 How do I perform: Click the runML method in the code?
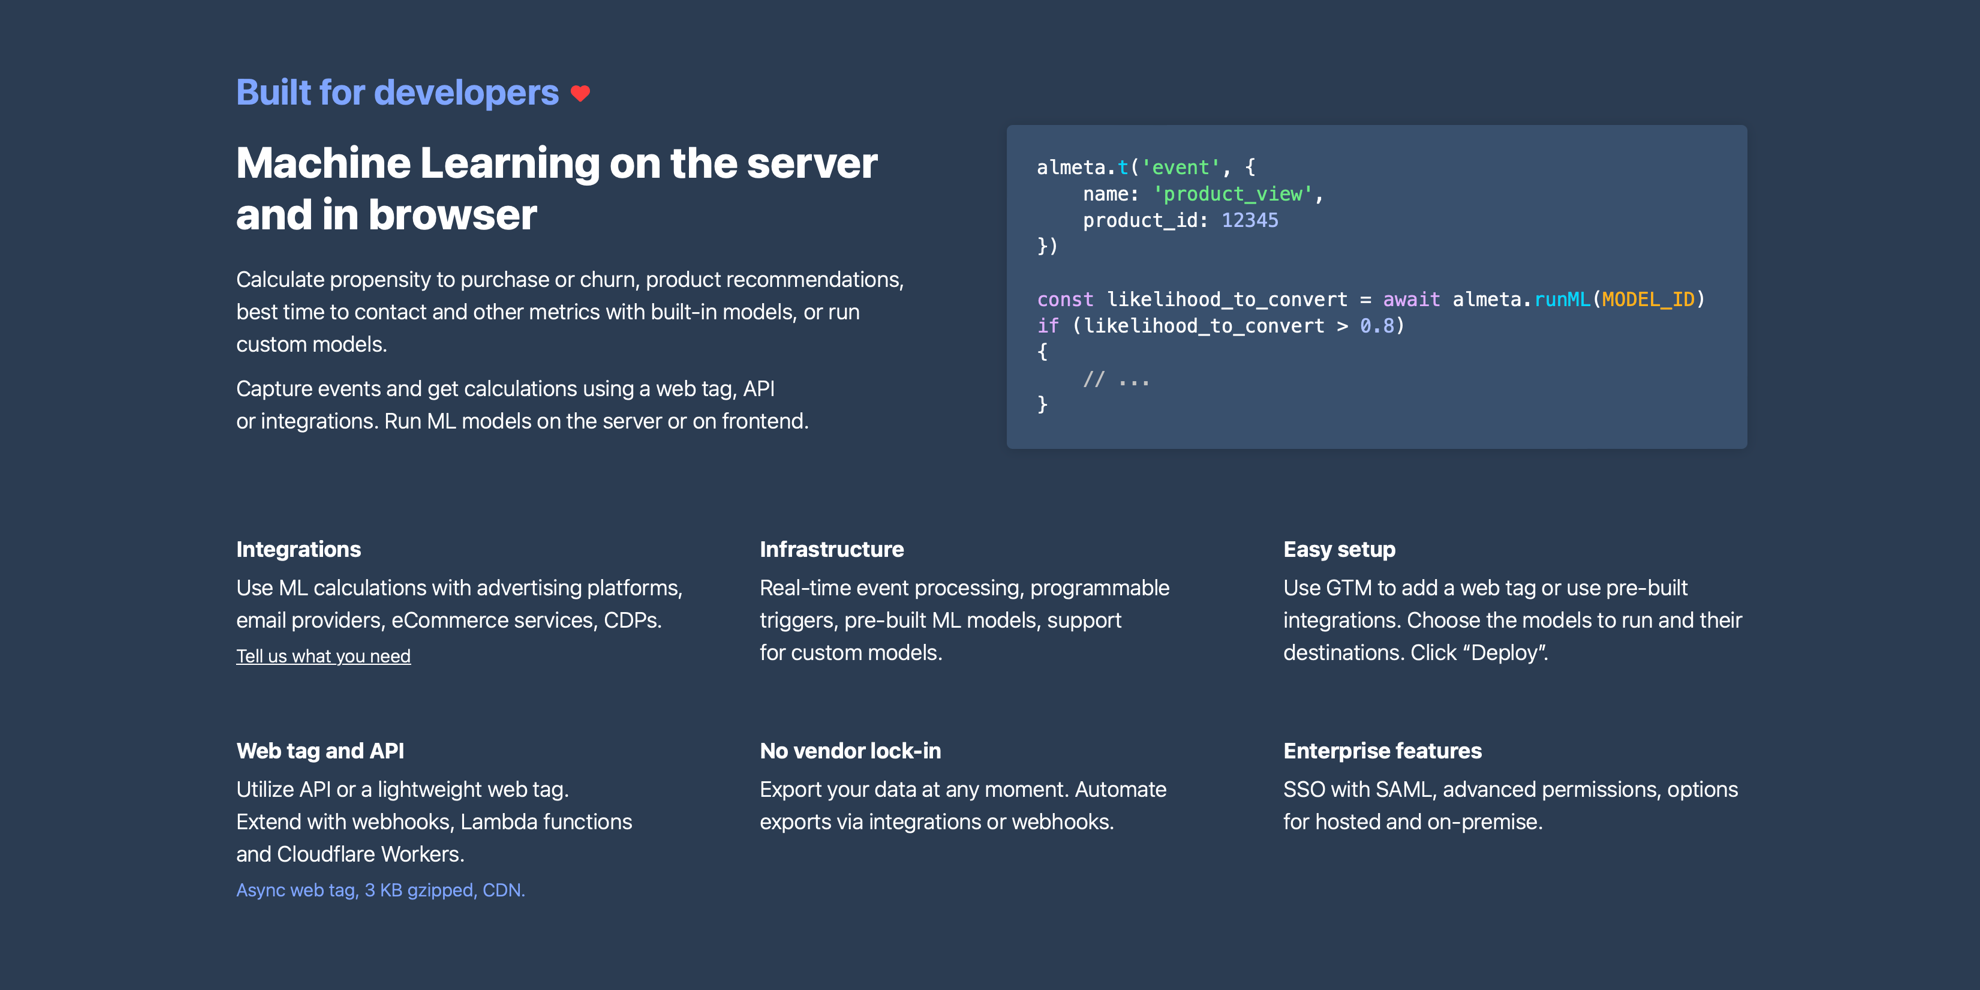click(x=1561, y=299)
